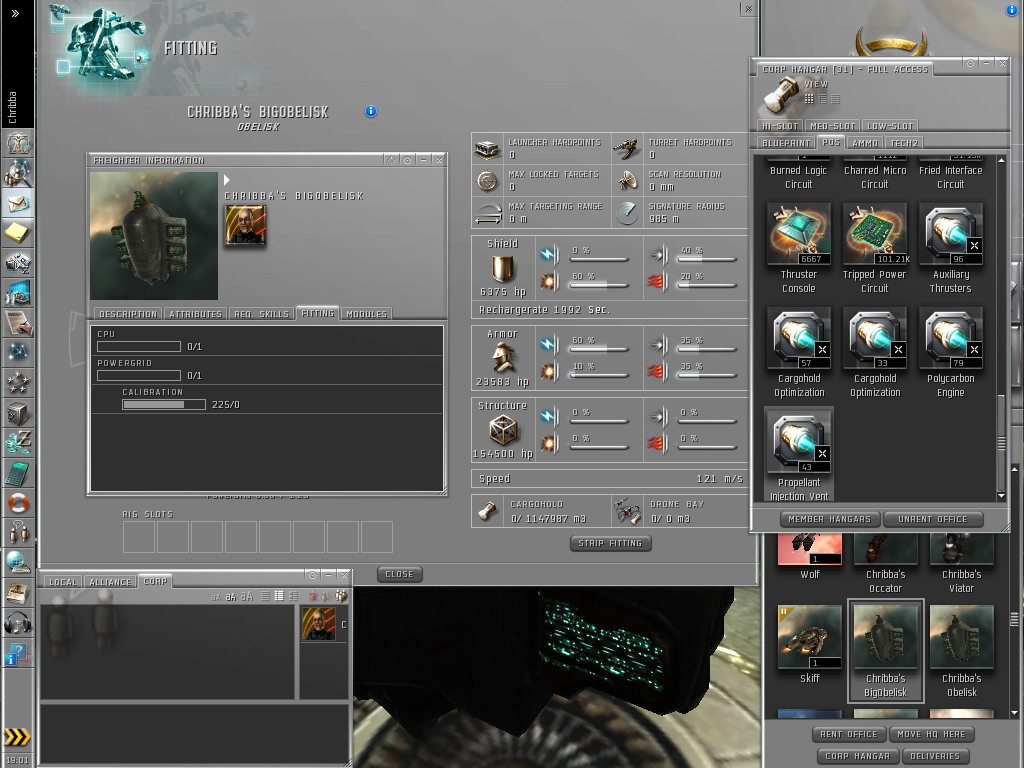This screenshot has height=768, width=1024.
Task: Select the Blueprint hangar division
Action: (x=786, y=143)
